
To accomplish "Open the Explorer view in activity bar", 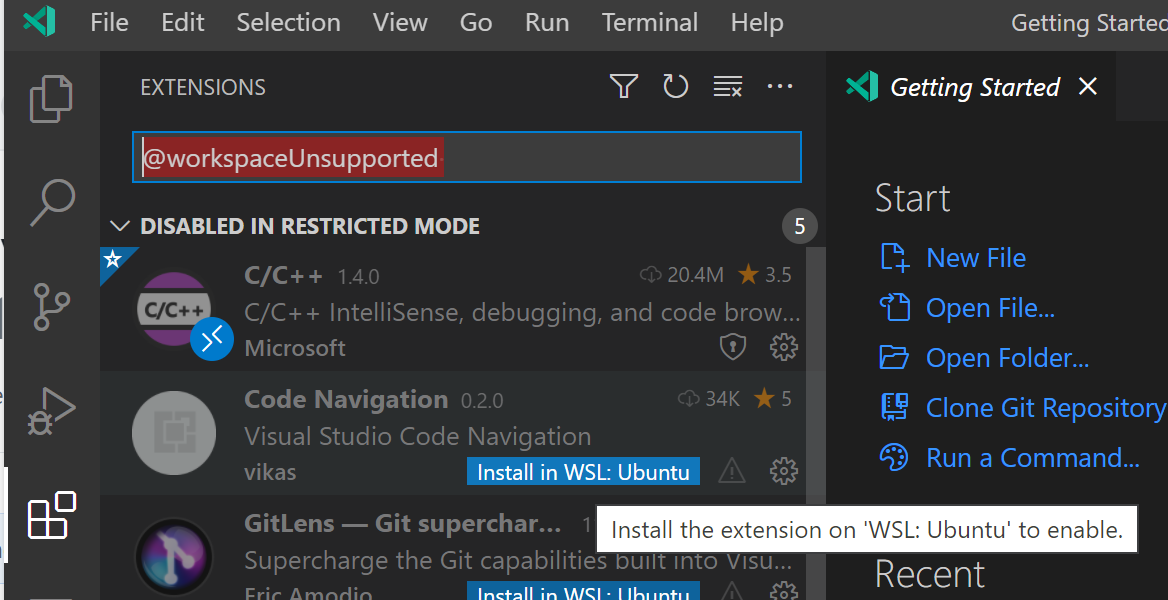I will tap(51, 98).
